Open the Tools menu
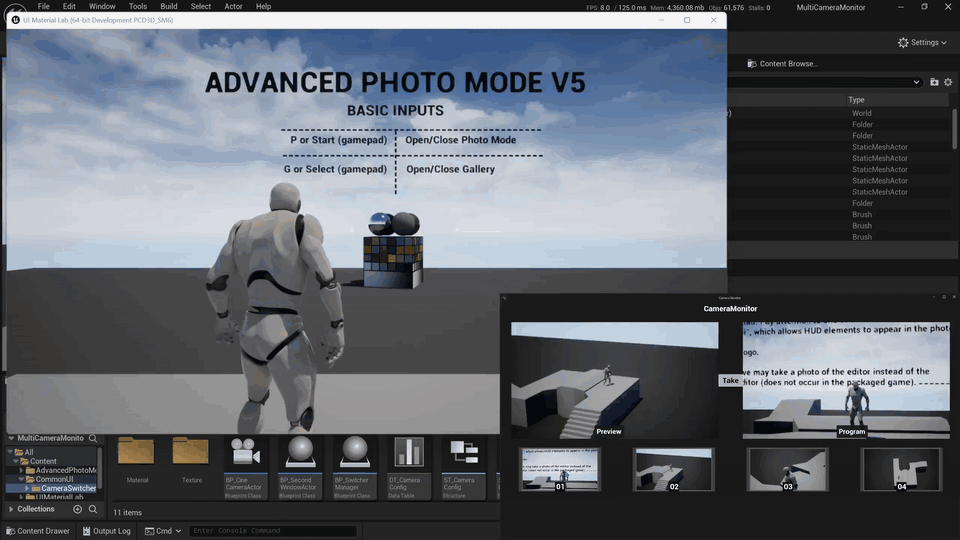960x540 pixels. click(138, 6)
